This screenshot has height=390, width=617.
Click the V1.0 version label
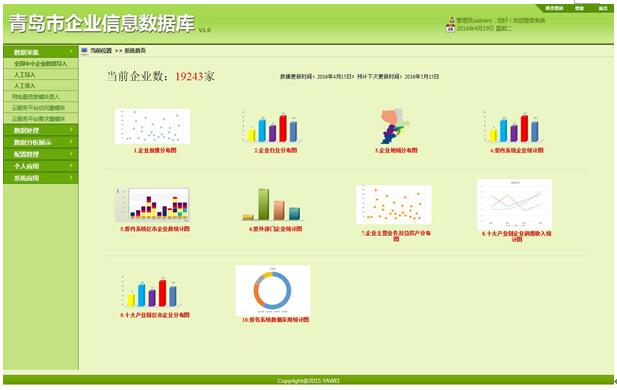point(204,30)
